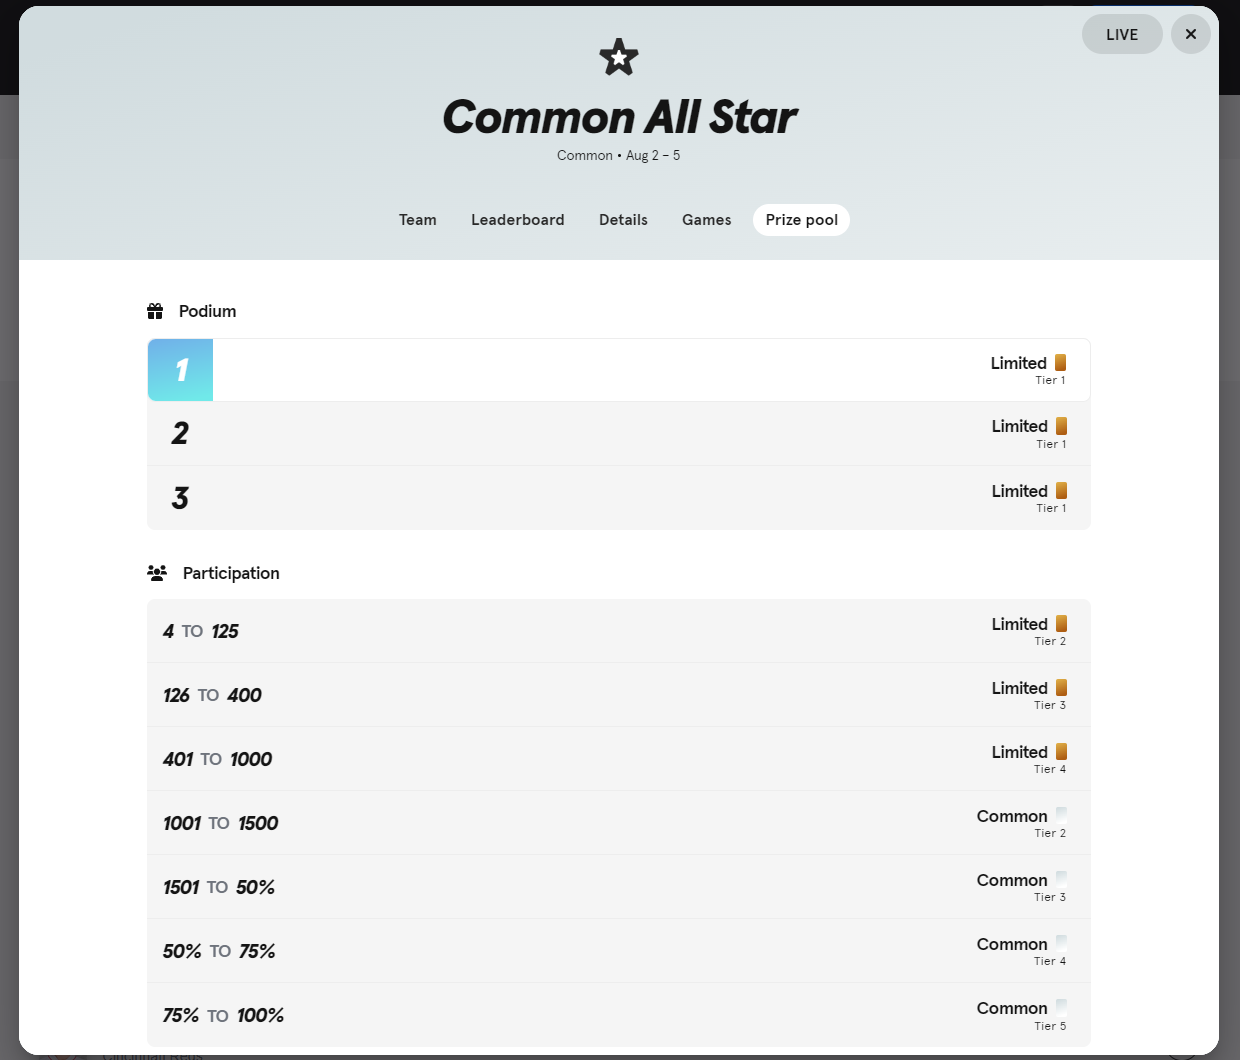Click the Limited card icon for 401 to 1000
The width and height of the screenshot is (1240, 1060).
tap(1062, 752)
